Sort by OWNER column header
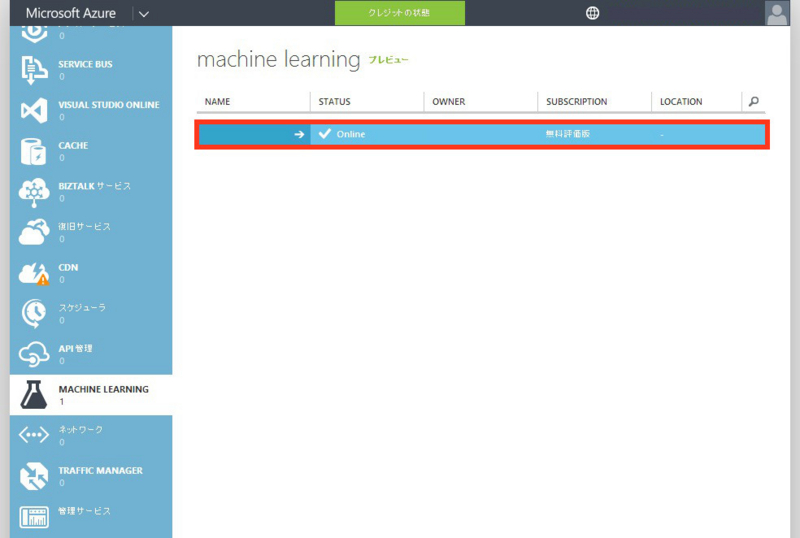 tap(448, 102)
